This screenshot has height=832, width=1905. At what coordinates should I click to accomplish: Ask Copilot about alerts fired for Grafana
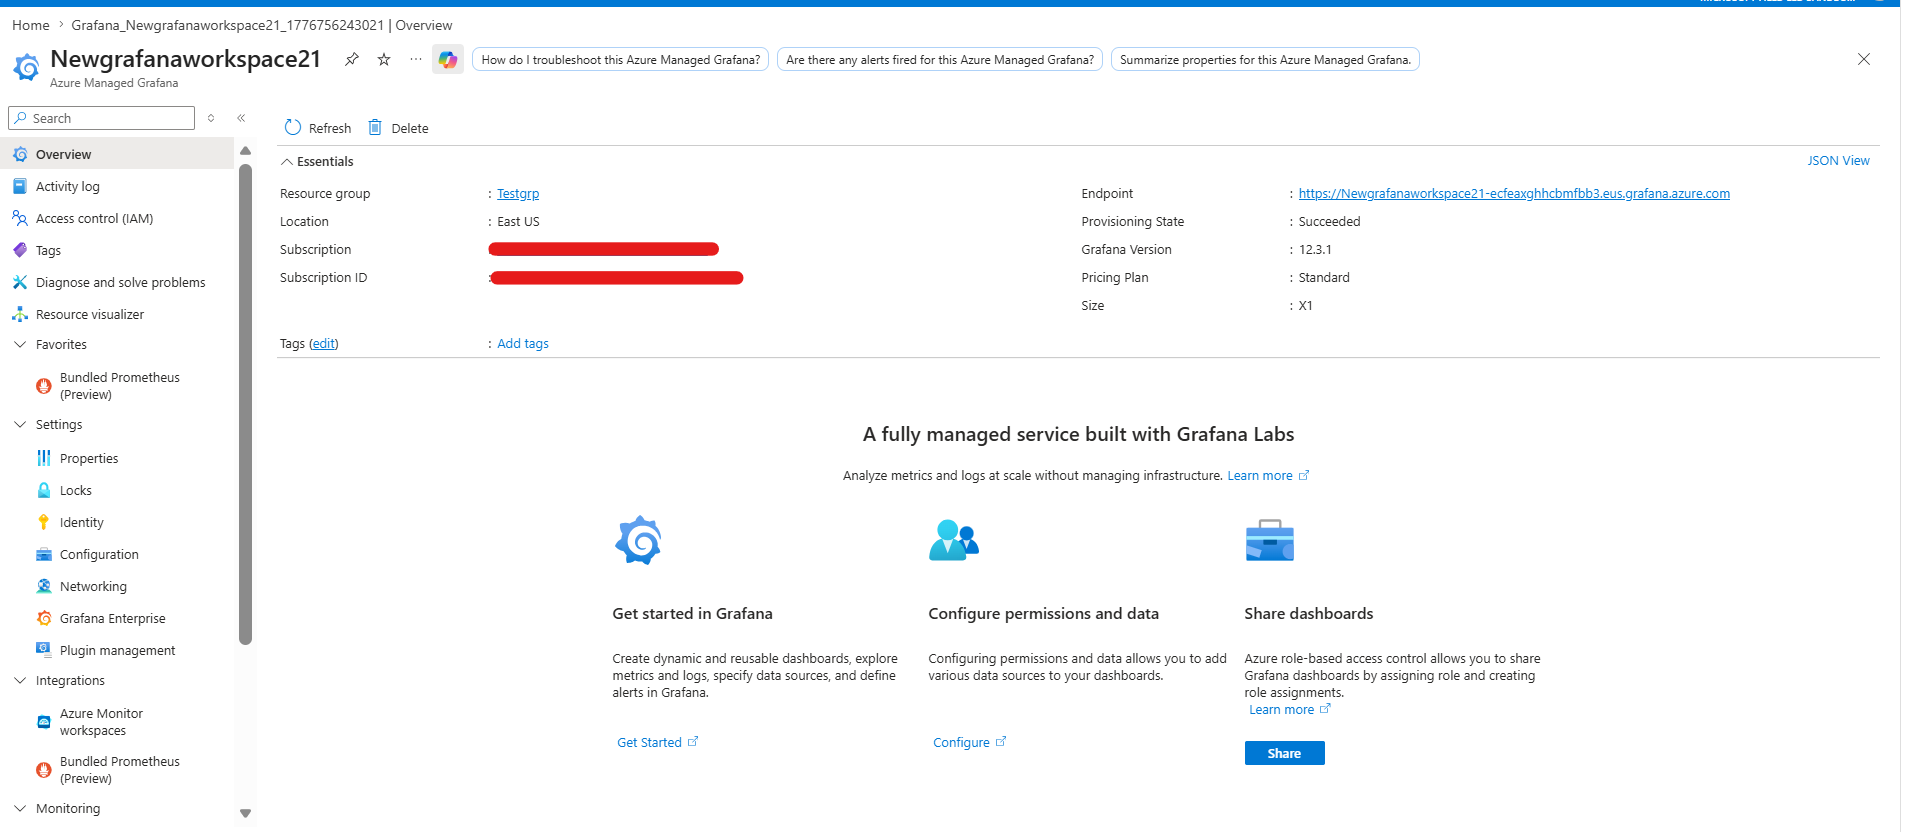940,60
